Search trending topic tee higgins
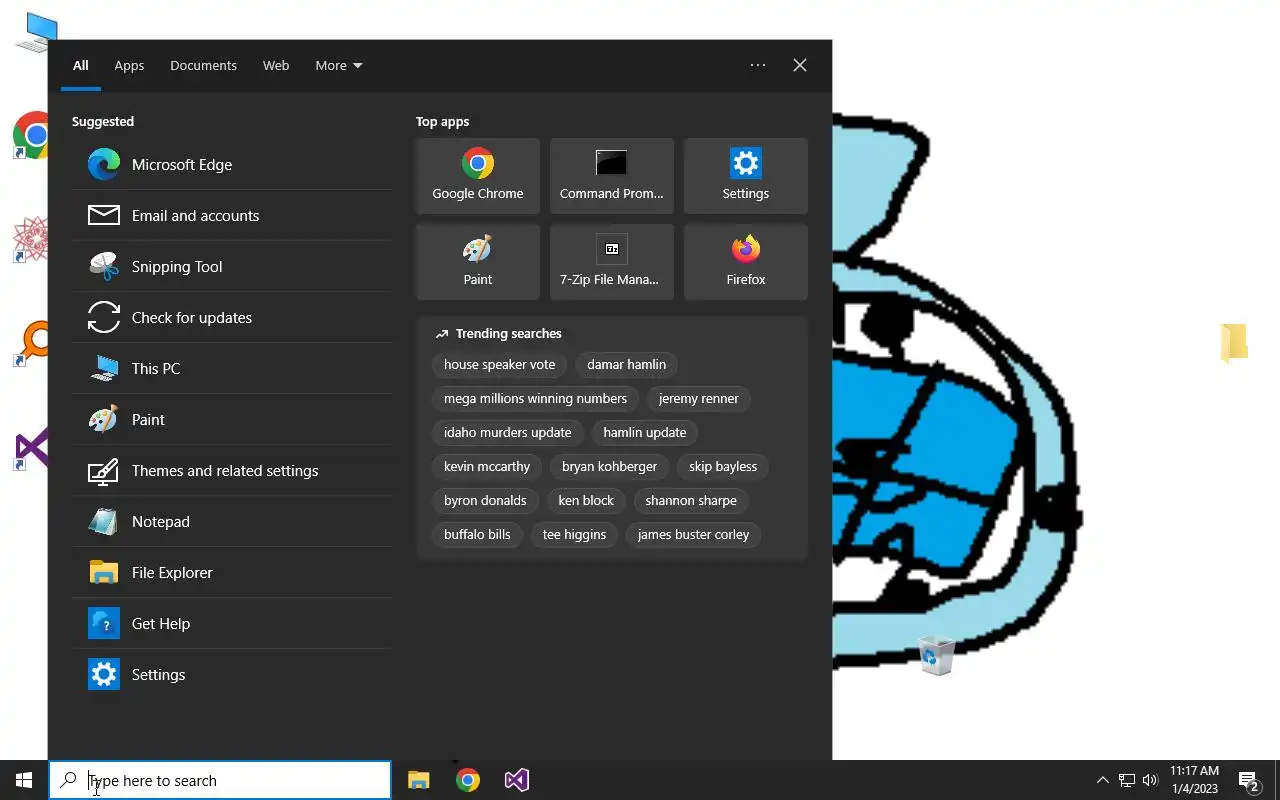 point(574,535)
